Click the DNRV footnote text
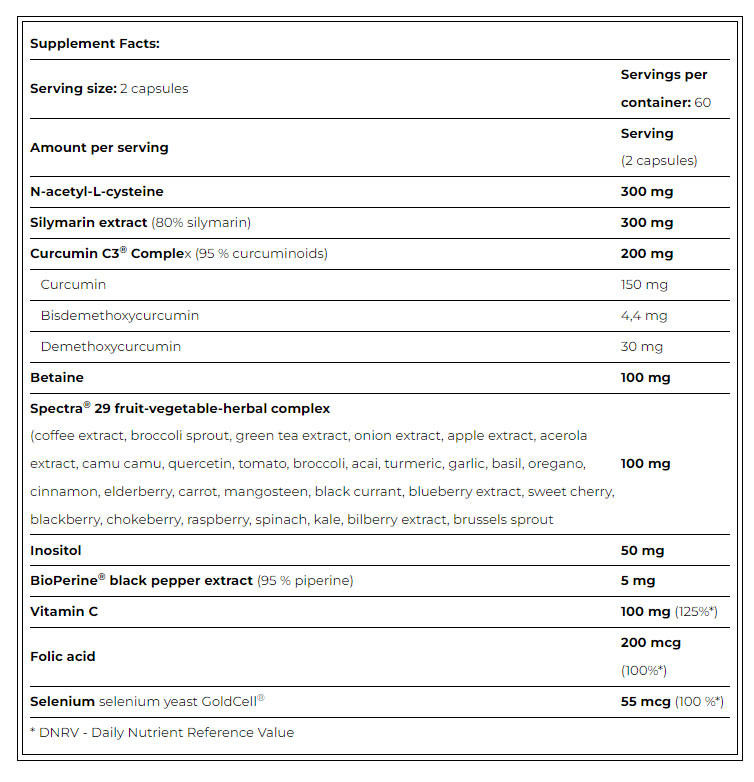The width and height of the screenshot is (754, 782). point(162,732)
